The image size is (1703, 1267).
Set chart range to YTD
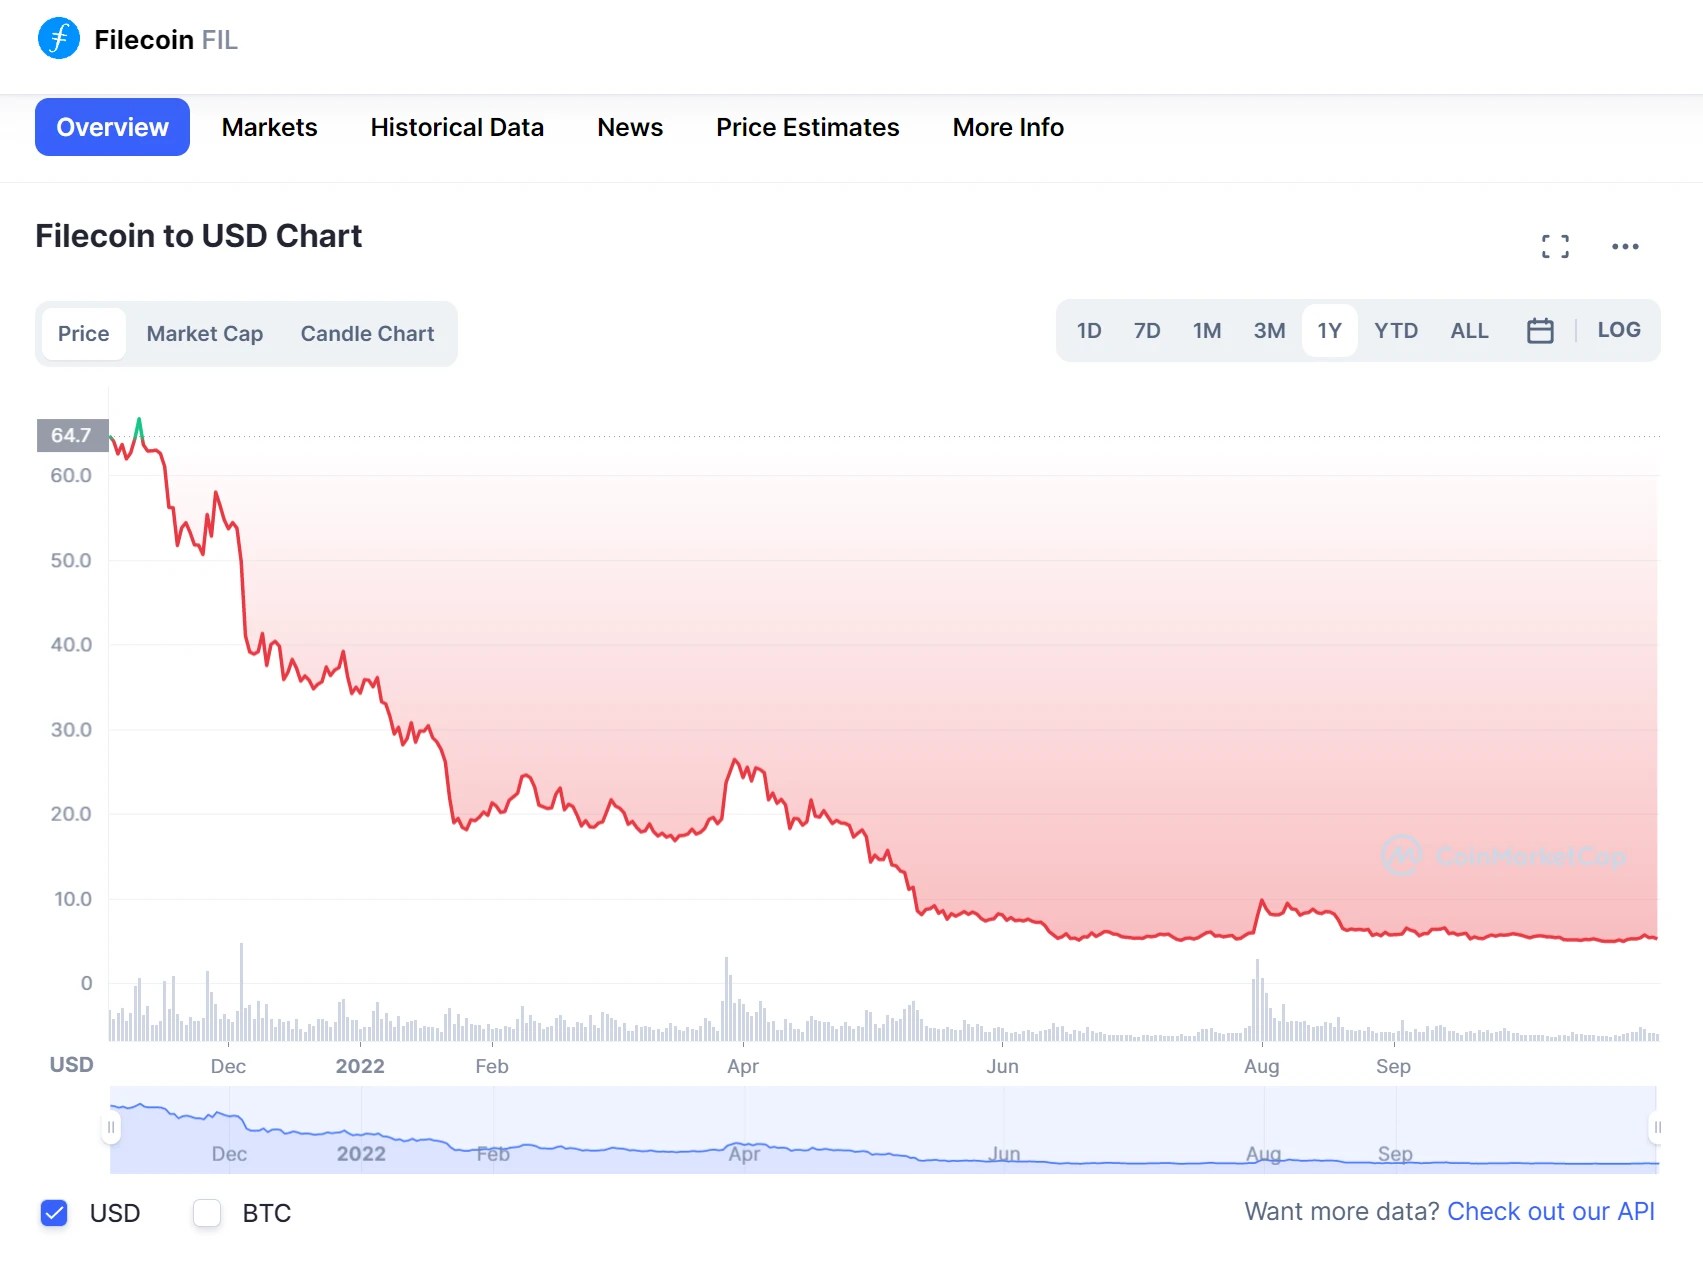[1396, 330]
